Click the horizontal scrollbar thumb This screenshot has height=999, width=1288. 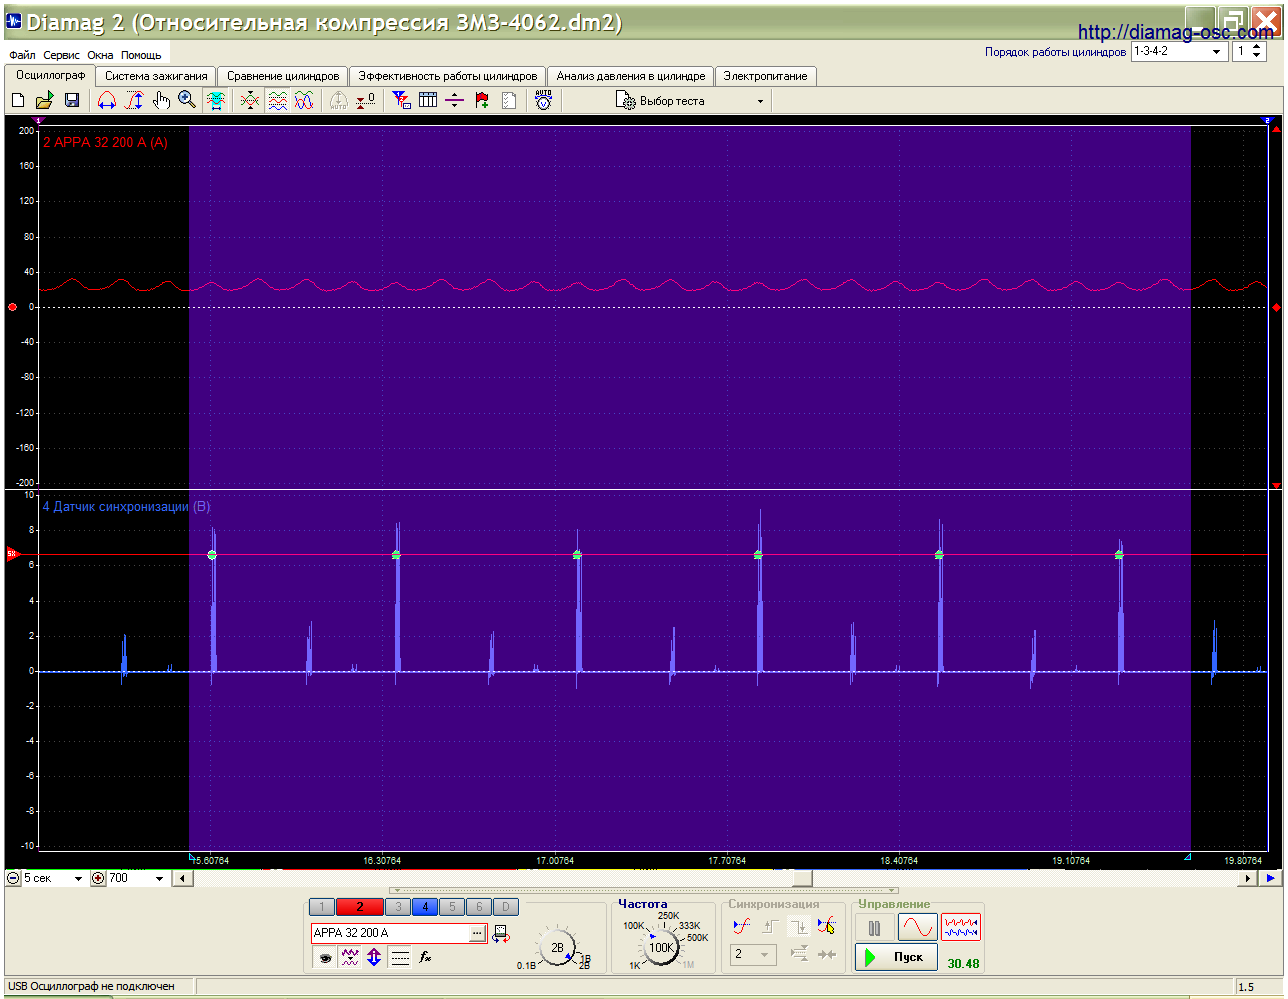tap(802, 878)
